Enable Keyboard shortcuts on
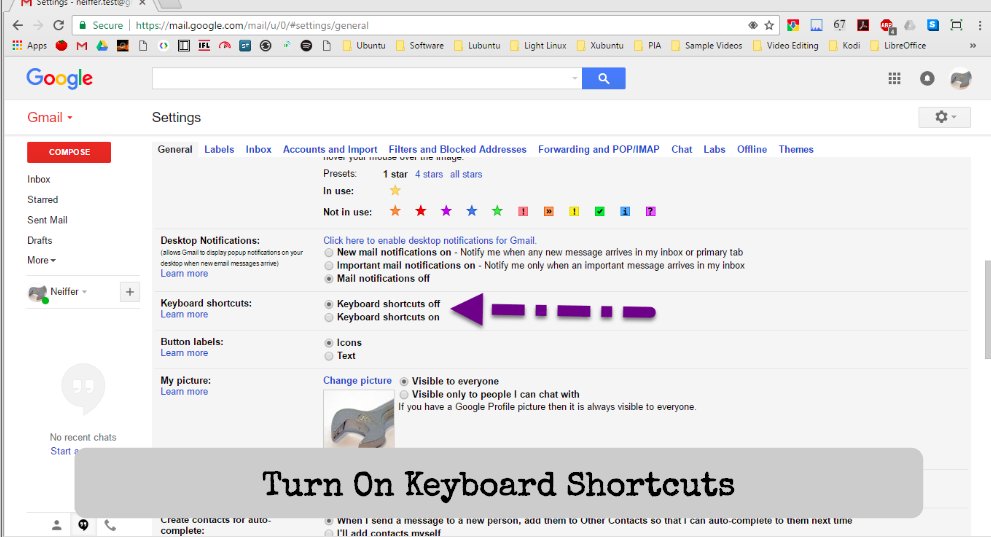Screen dimensions: 991x537 pos(329,317)
